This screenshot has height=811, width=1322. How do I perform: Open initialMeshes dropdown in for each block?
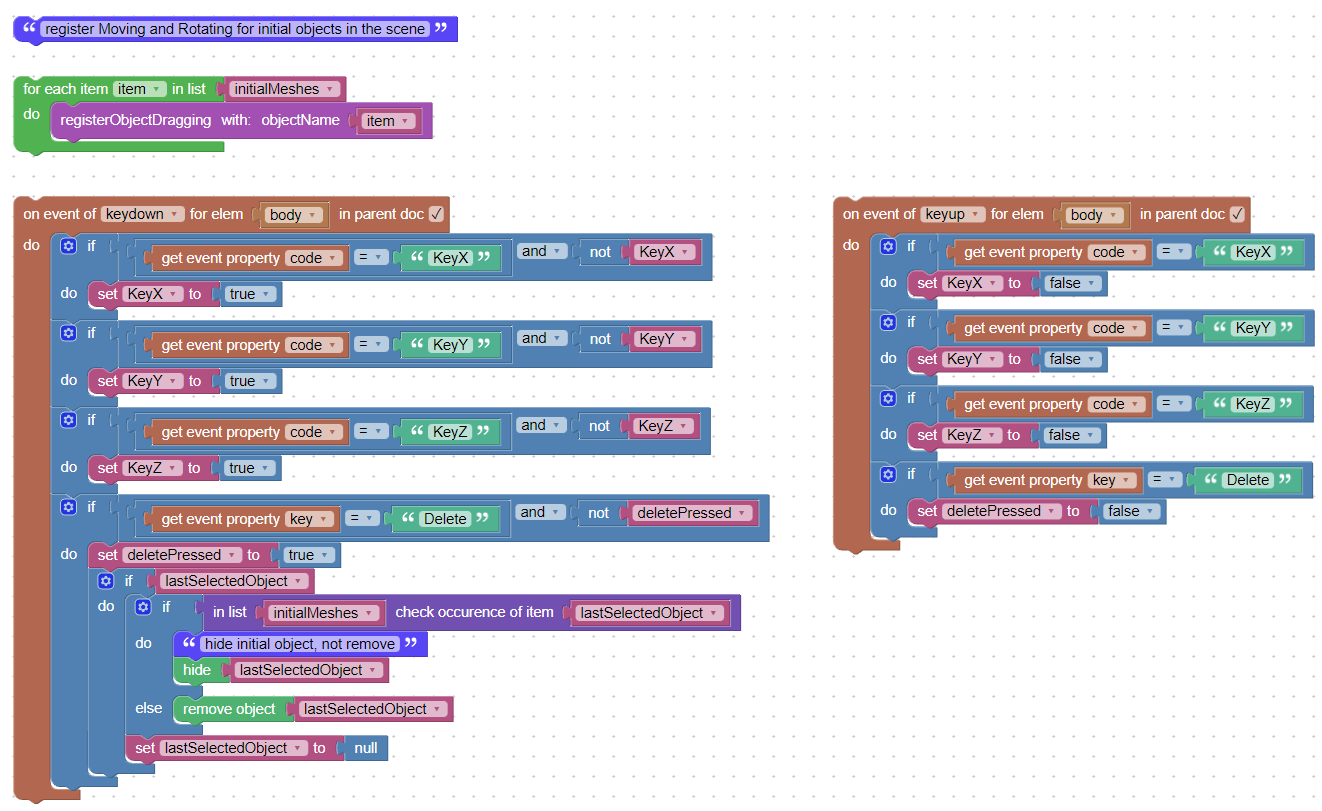285,89
